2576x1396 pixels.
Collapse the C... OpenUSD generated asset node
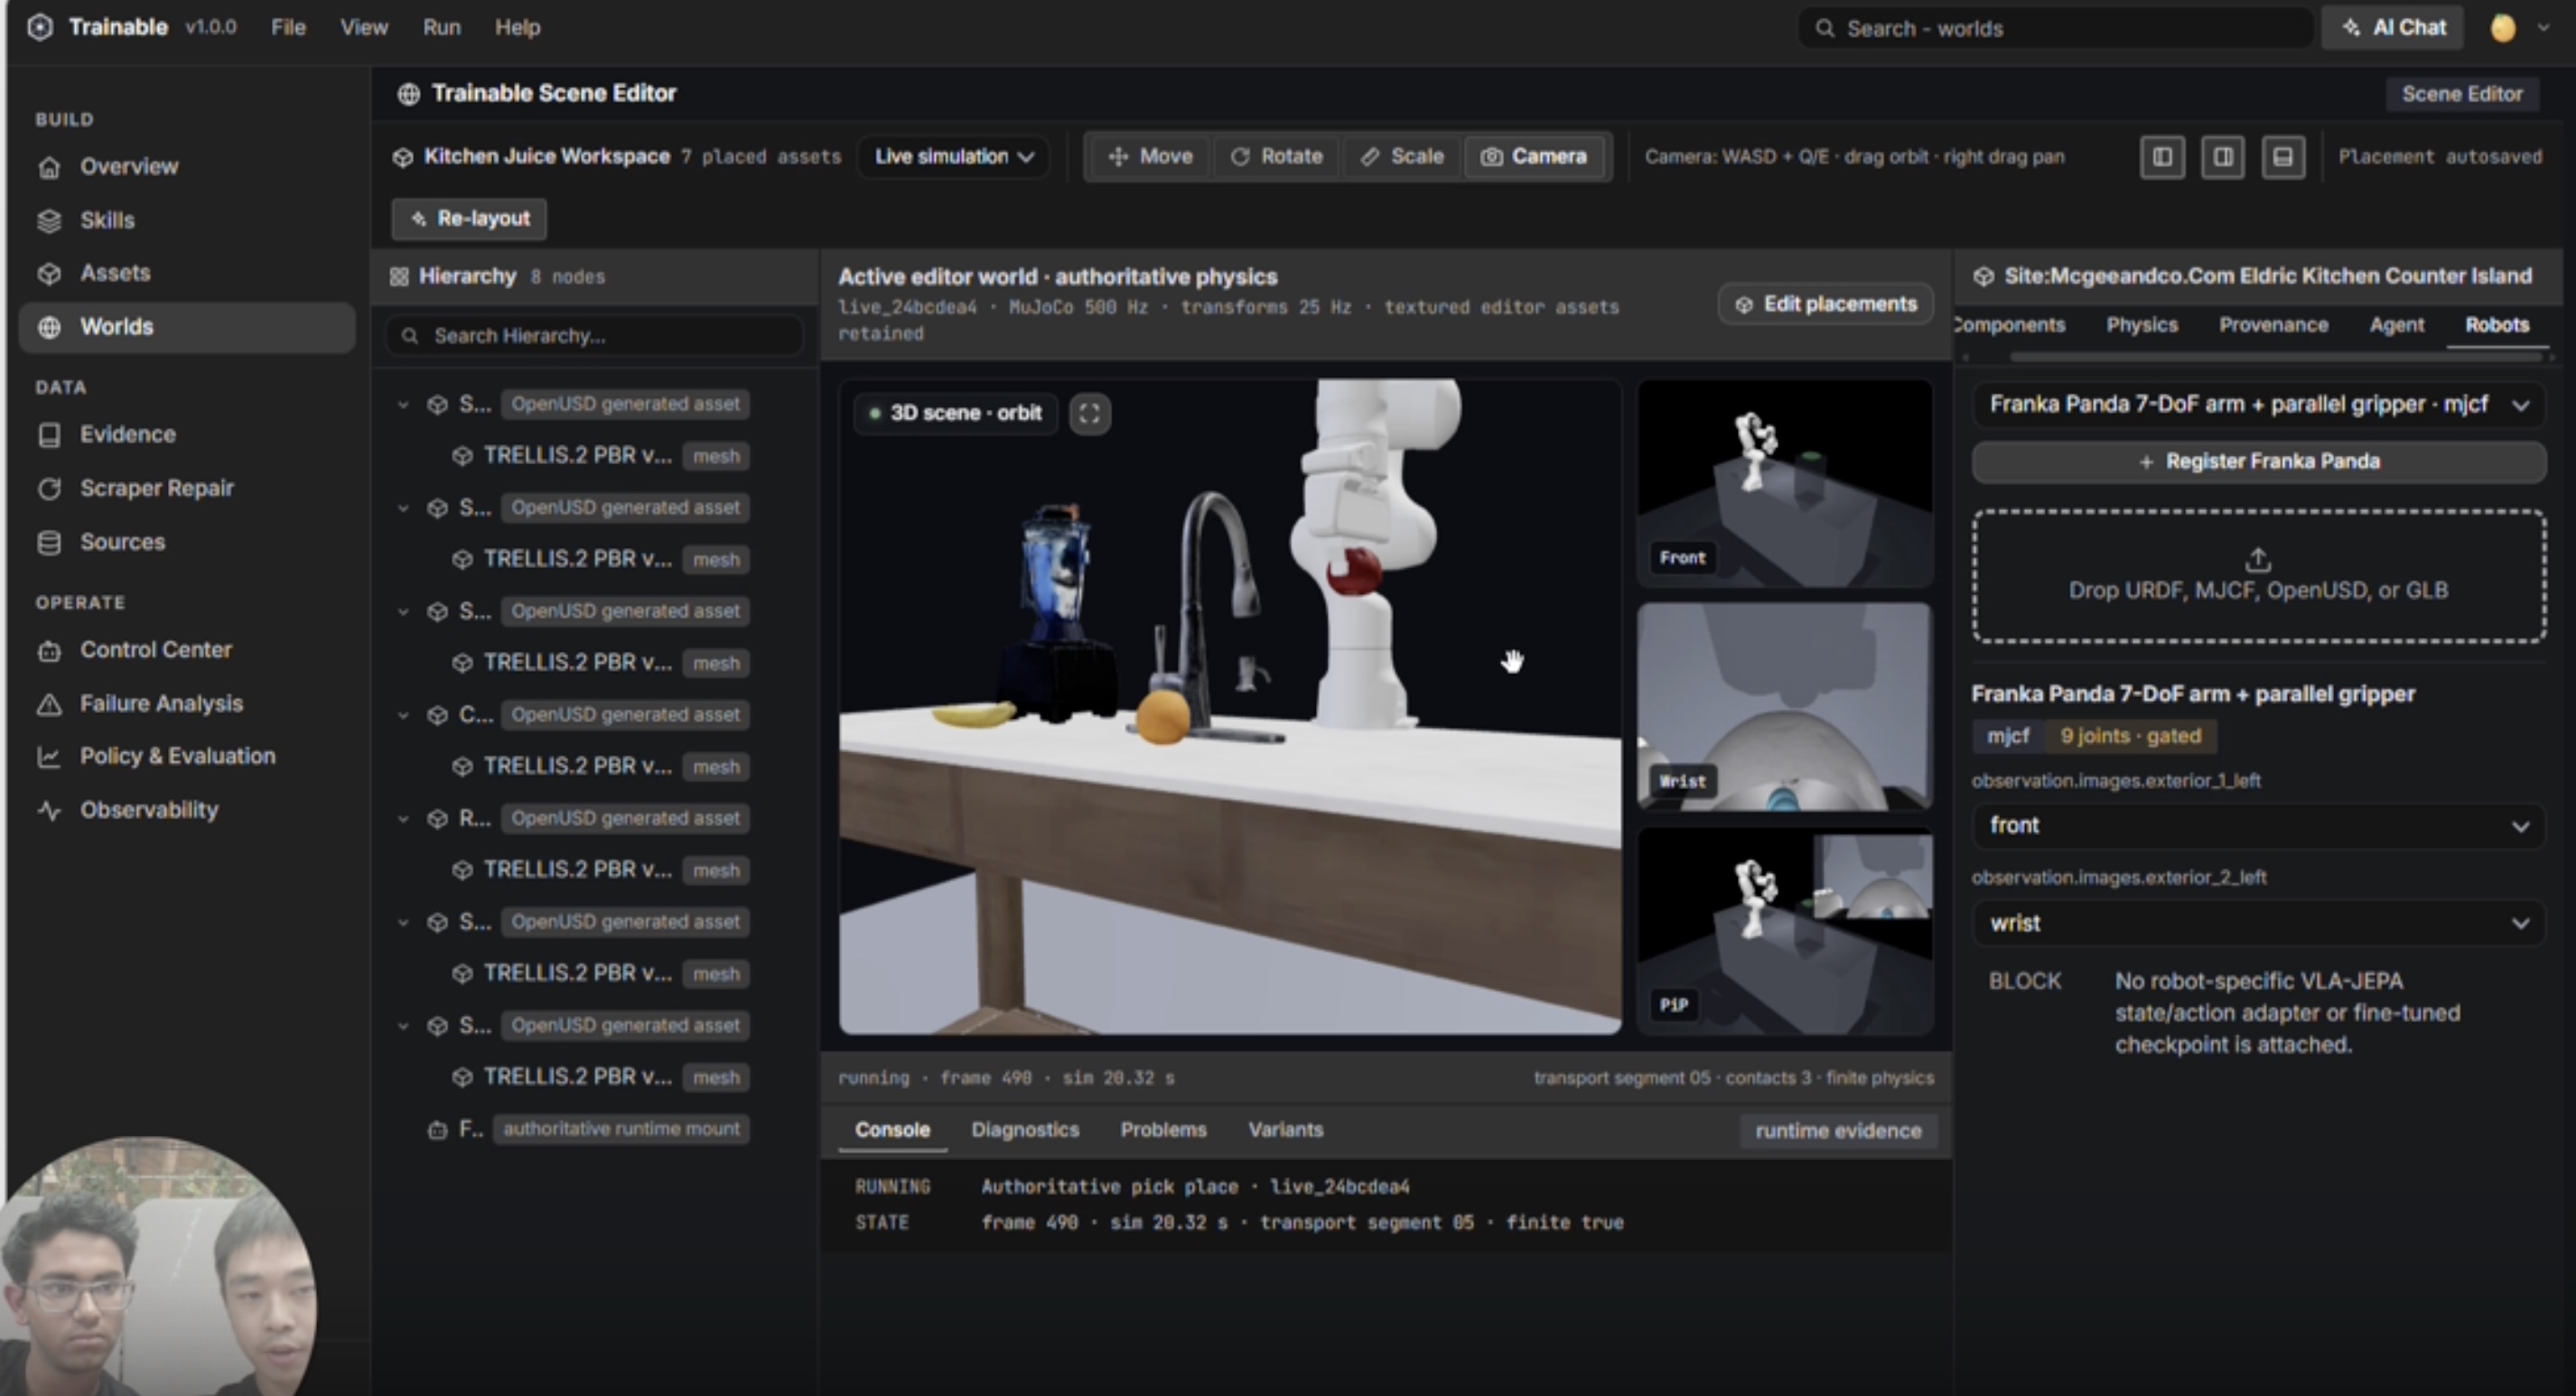(x=403, y=715)
